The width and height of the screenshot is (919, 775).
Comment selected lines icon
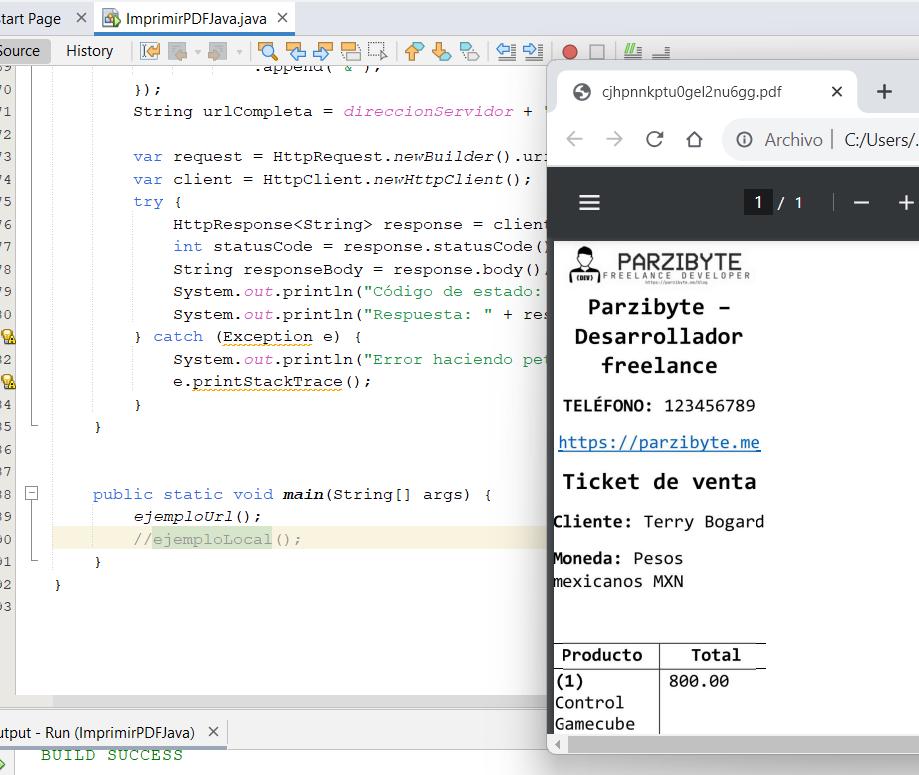pyautogui.click(x=632, y=52)
